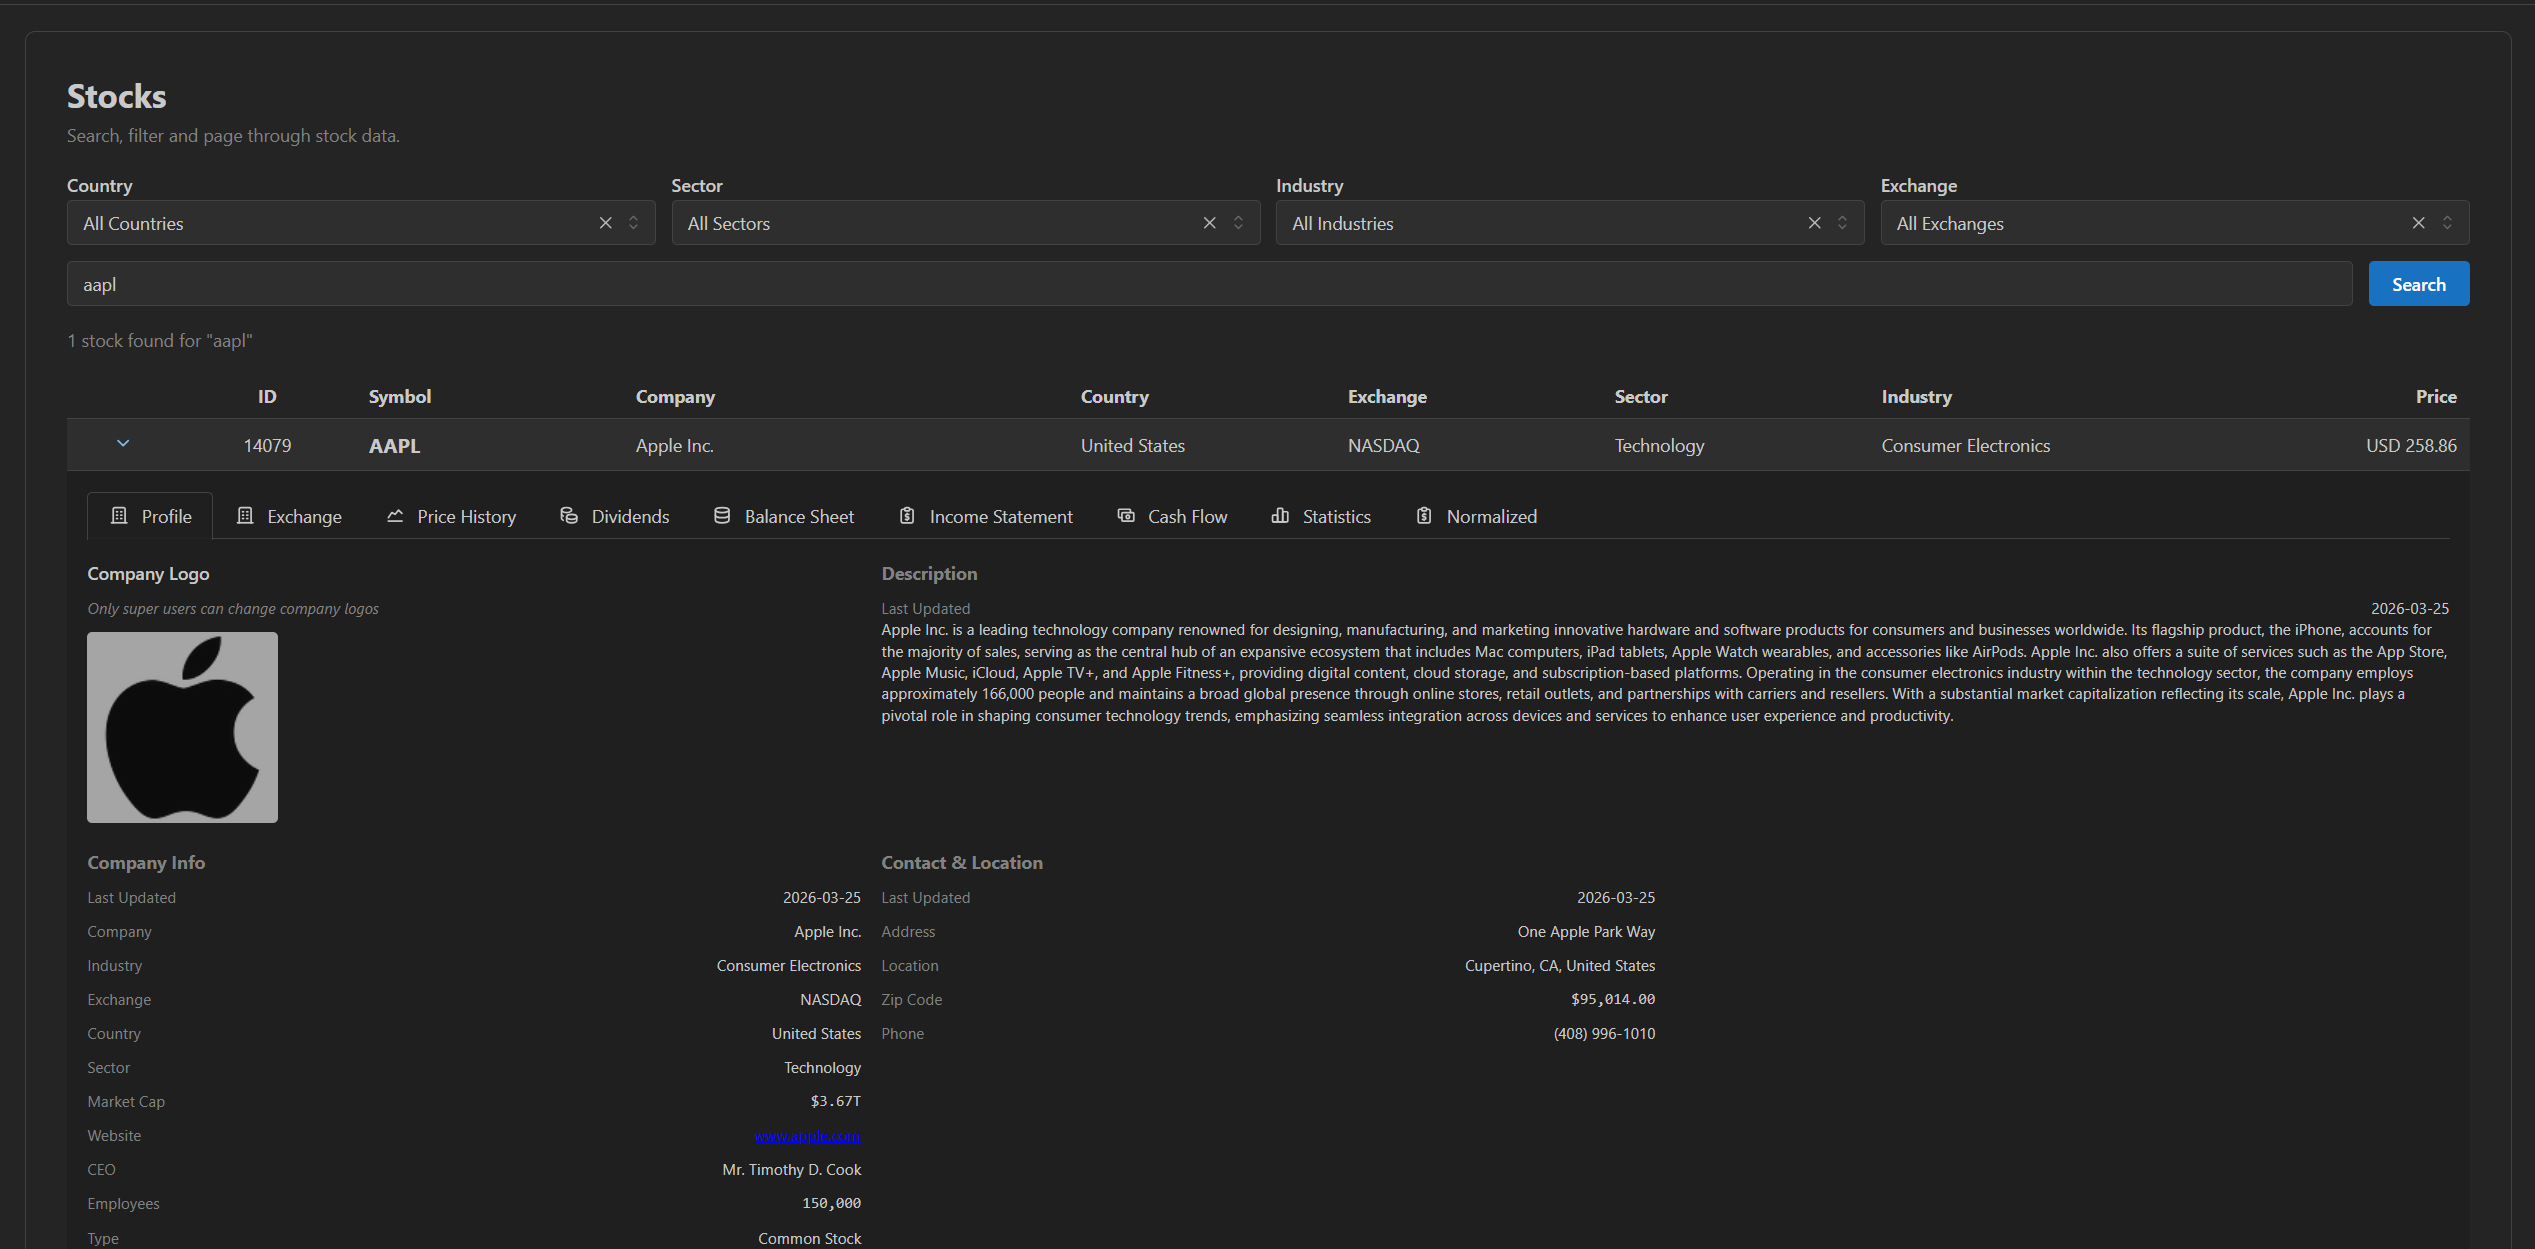The width and height of the screenshot is (2535, 1249).
Task: Click the Company column header
Action: [675, 397]
